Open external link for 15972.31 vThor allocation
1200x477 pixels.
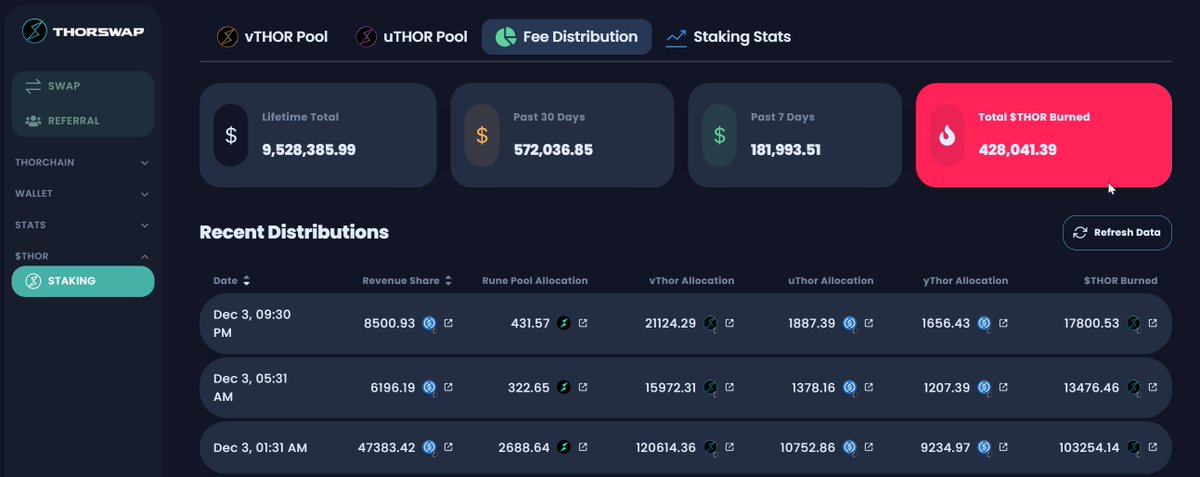(729, 387)
